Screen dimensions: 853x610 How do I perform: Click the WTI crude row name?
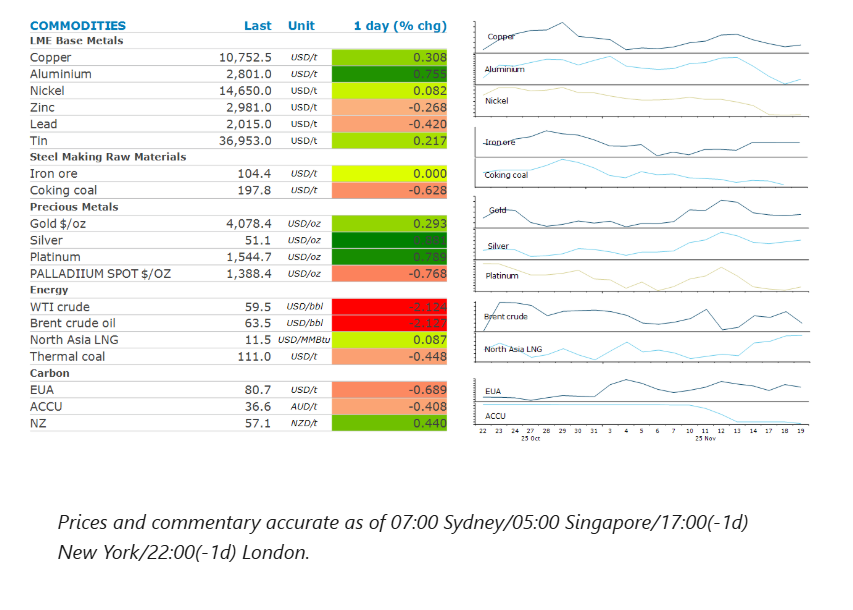tap(60, 307)
